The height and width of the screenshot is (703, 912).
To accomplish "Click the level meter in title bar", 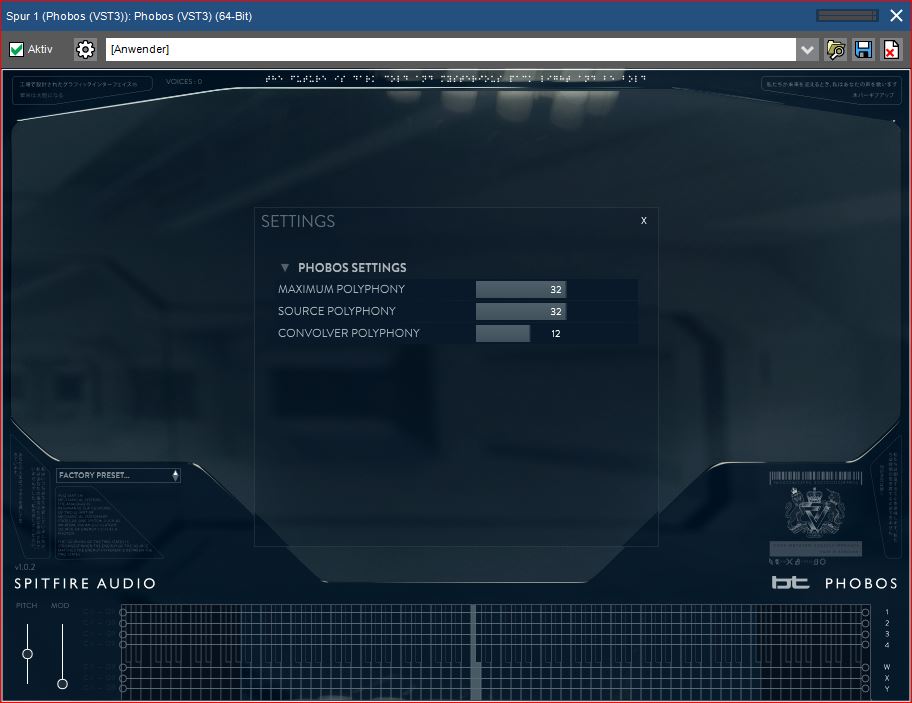I will (x=847, y=16).
